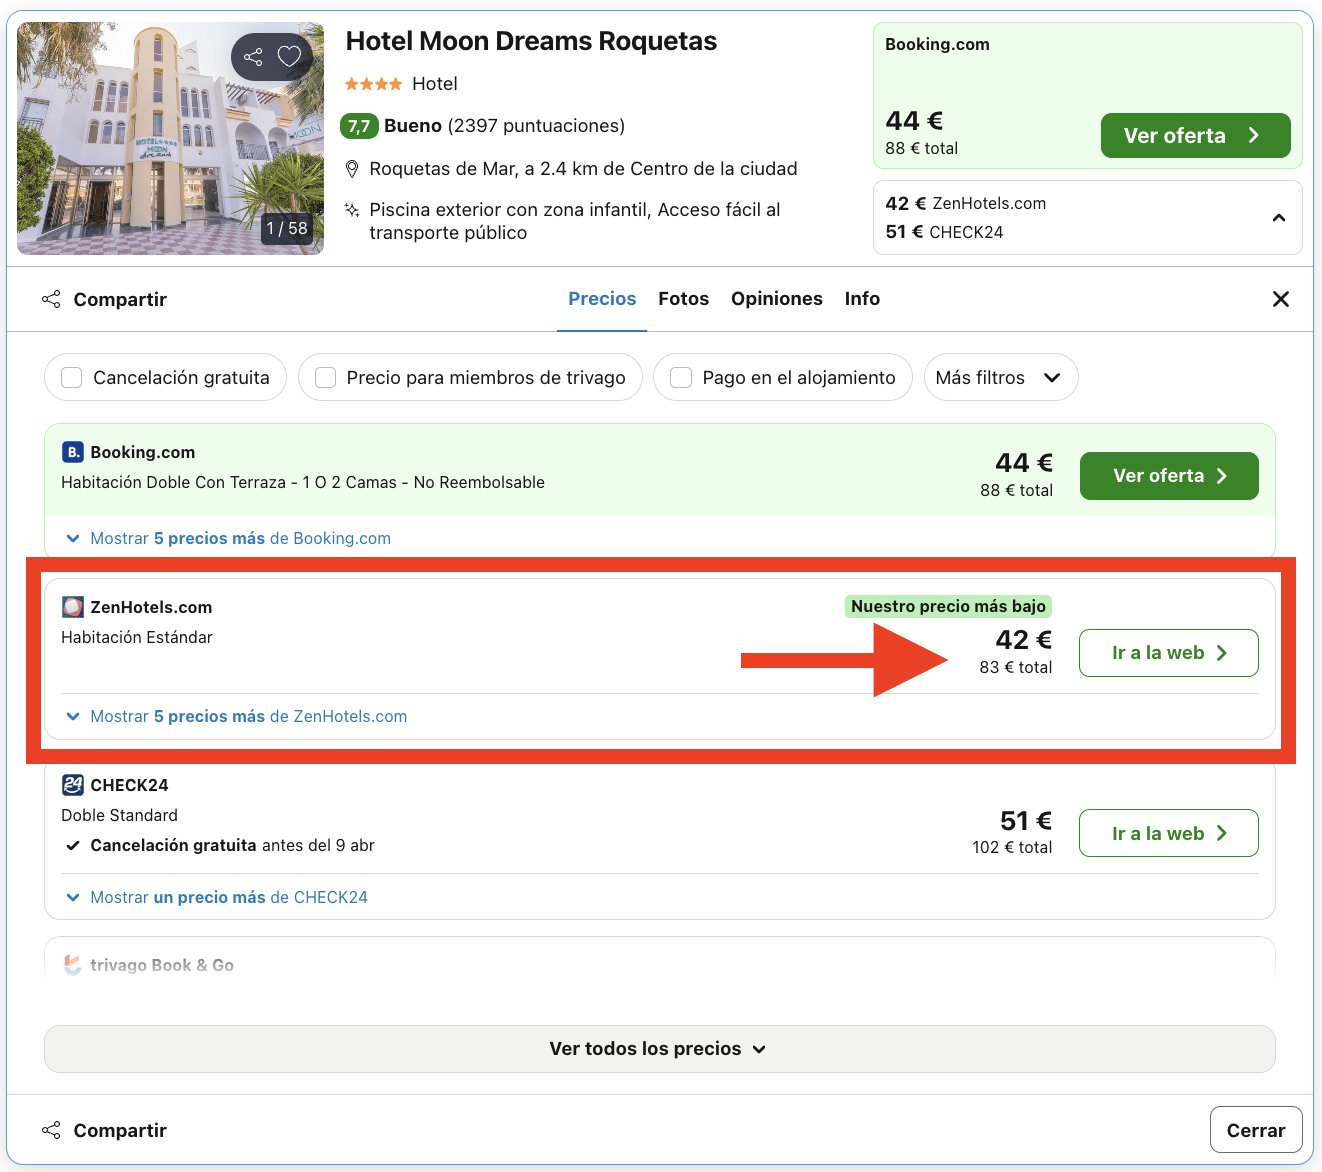Open the Opiniones tab
The height and width of the screenshot is (1172, 1322).
(777, 299)
